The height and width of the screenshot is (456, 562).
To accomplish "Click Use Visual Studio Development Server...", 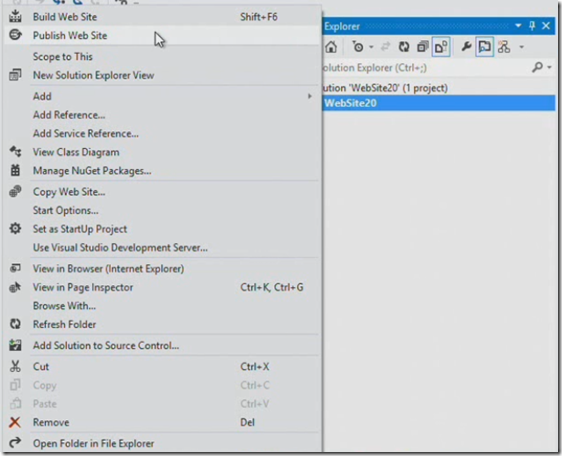I will 161,248.
